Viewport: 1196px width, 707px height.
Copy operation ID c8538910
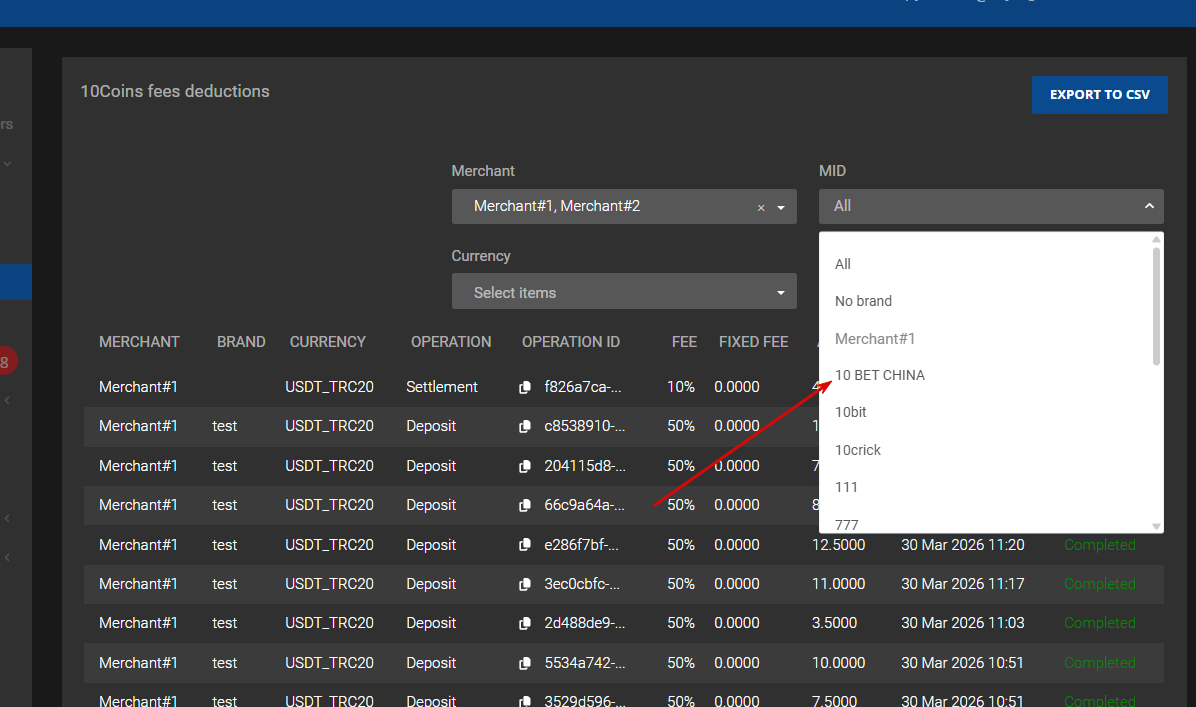point(525,427)
